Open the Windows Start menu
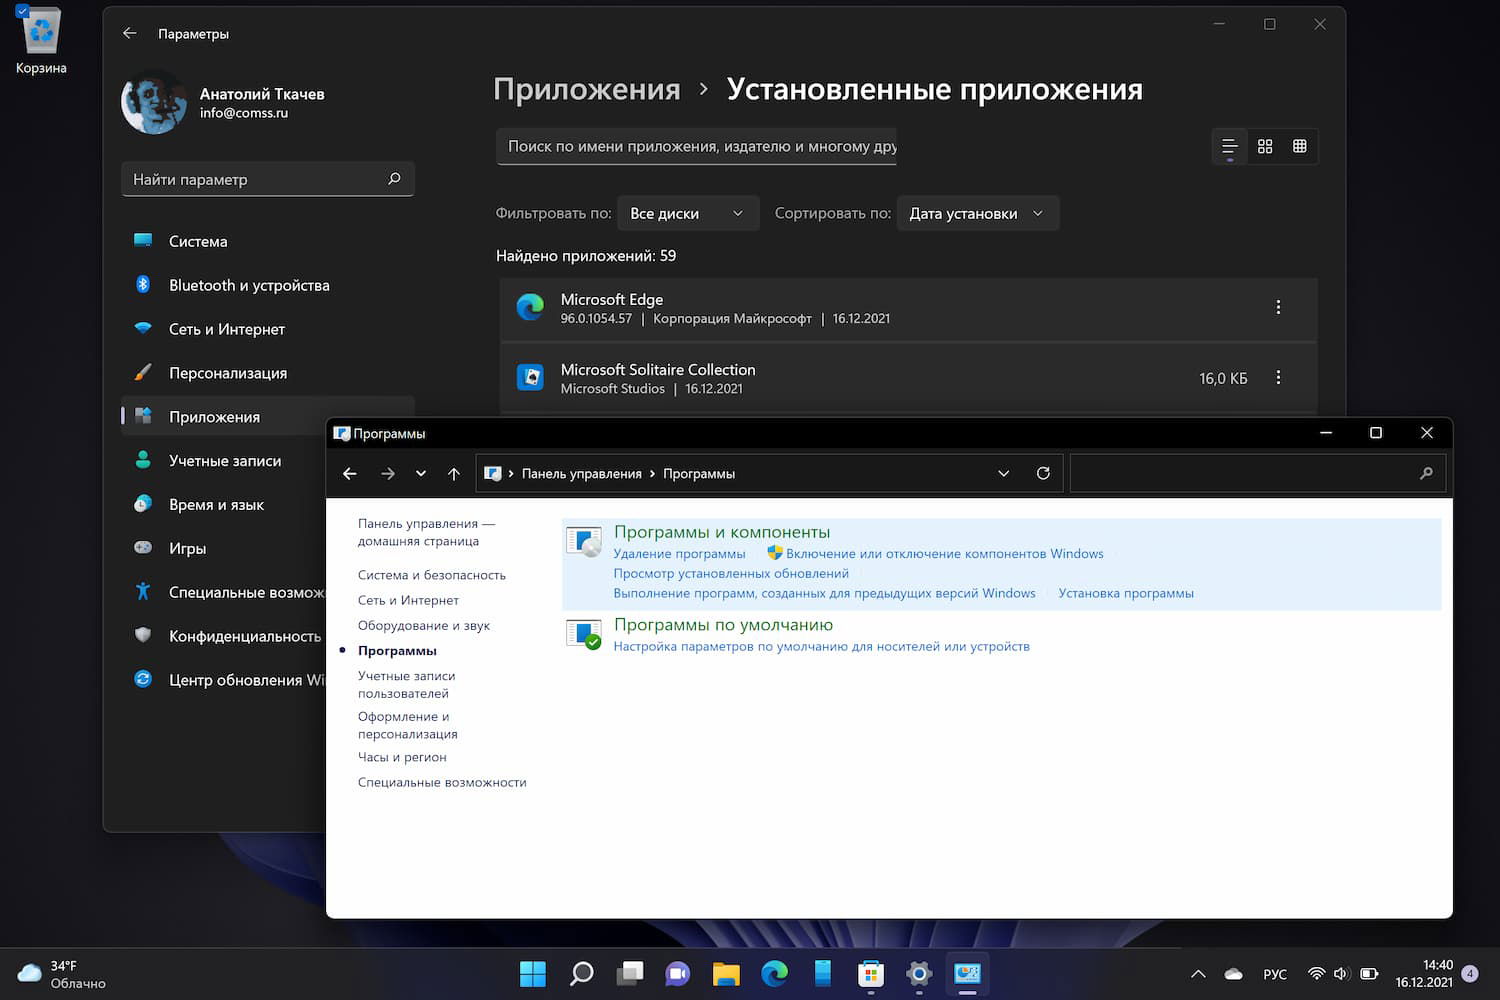This screenshot has height=1000, width=1500. (x=533, y=973)
